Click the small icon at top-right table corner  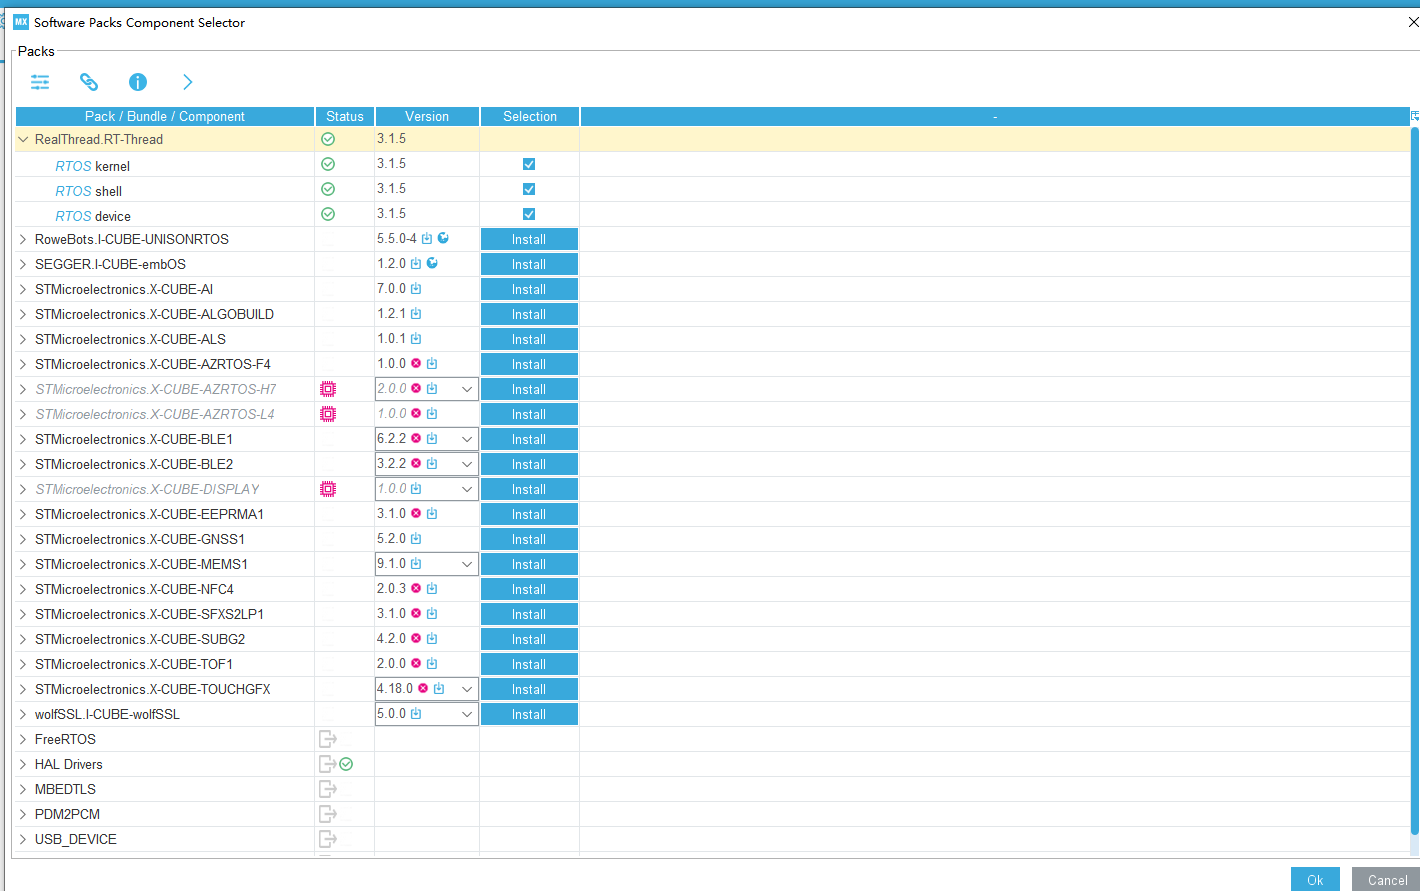pos(1414,116)
